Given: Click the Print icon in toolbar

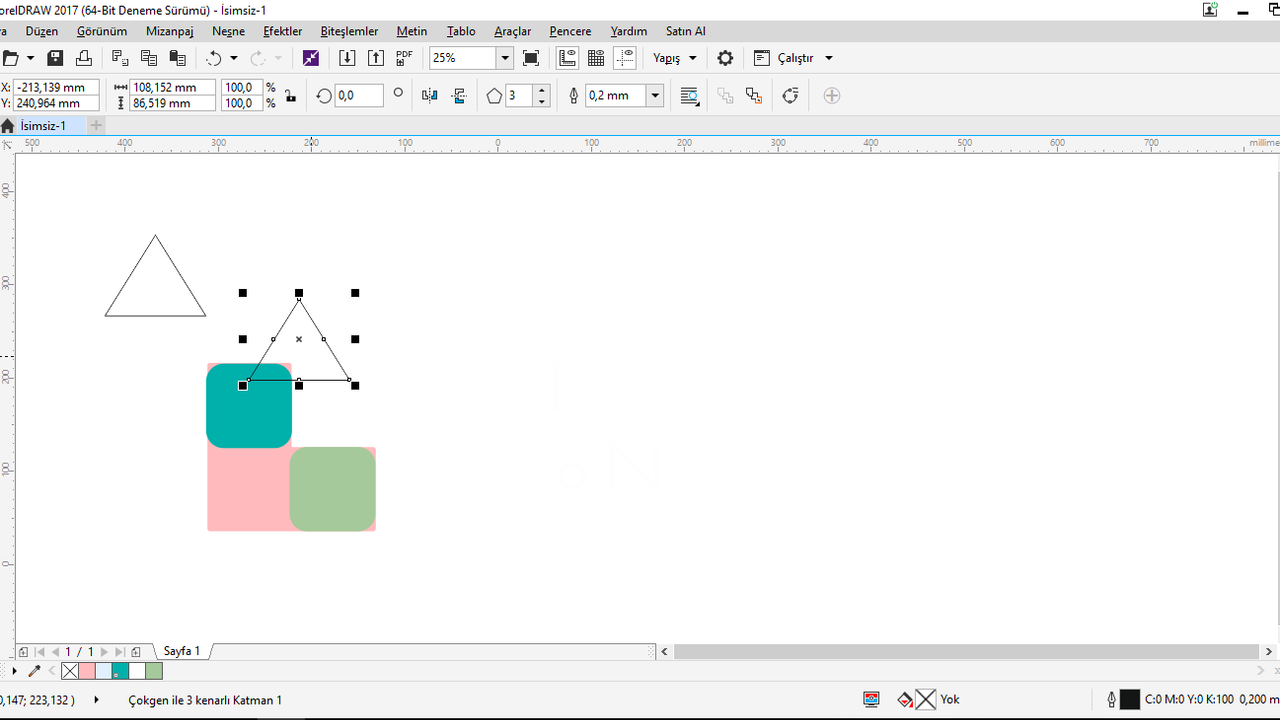Looking at the screenshot, I should [x=84, y=58].
